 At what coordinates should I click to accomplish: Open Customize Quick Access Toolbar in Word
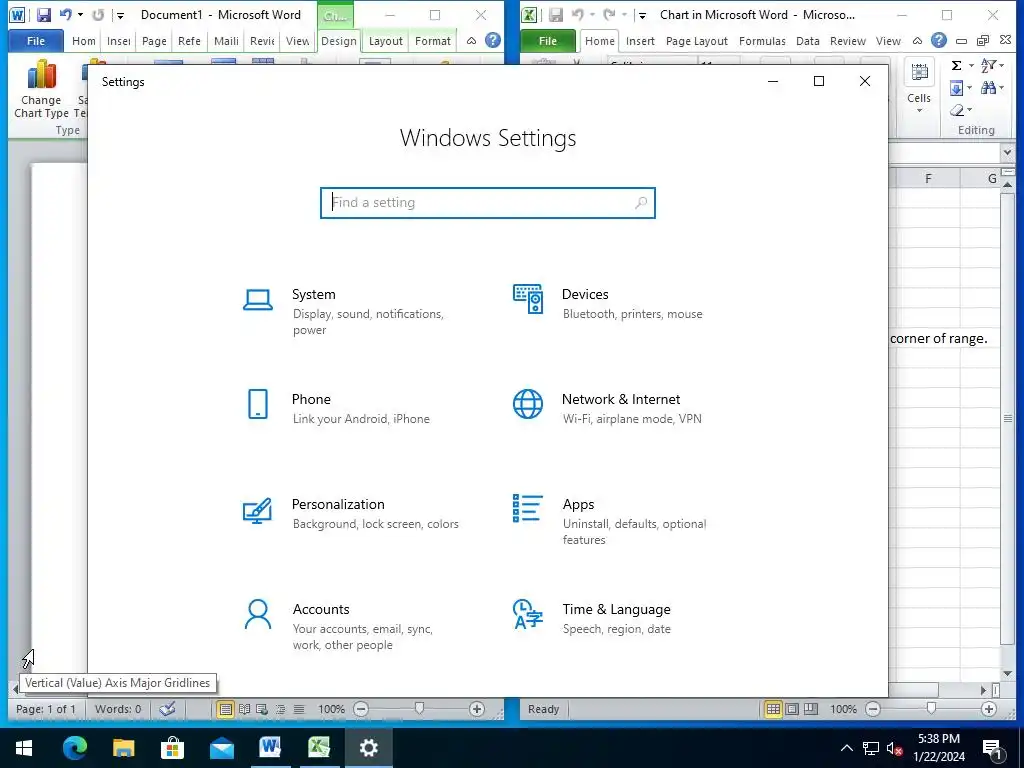click(x=120, y=15)
